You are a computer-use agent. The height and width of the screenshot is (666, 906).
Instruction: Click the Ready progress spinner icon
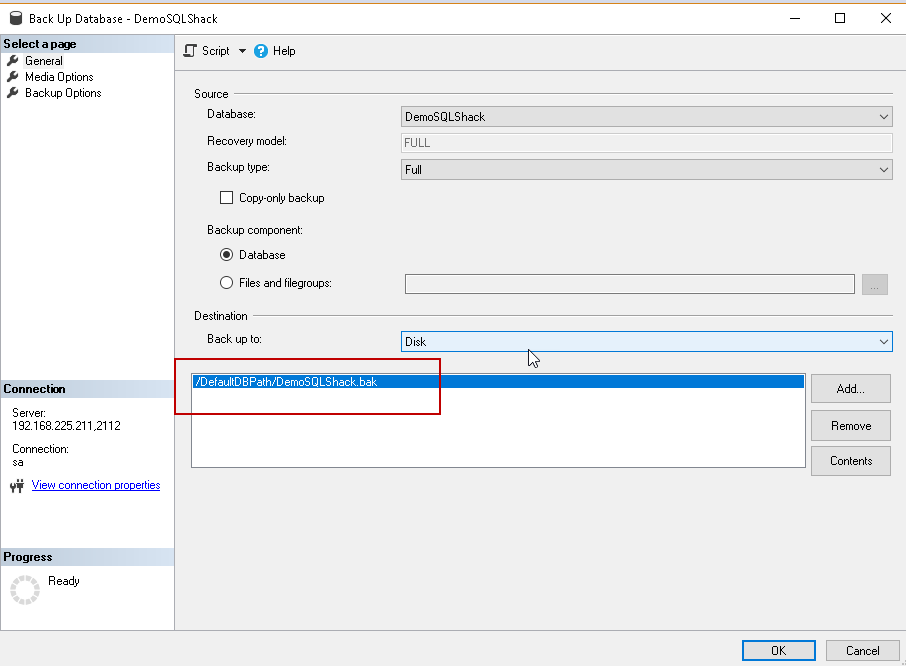(25, 590)
